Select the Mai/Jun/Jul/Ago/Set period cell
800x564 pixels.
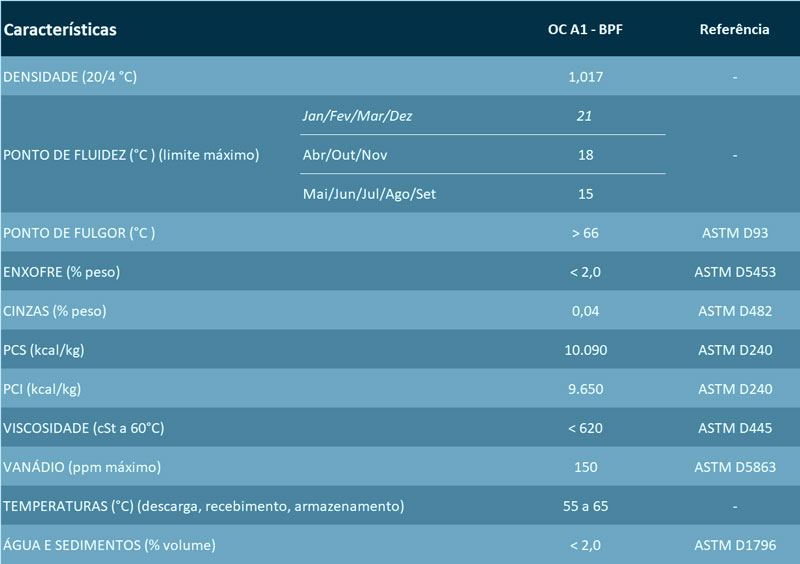369,194
